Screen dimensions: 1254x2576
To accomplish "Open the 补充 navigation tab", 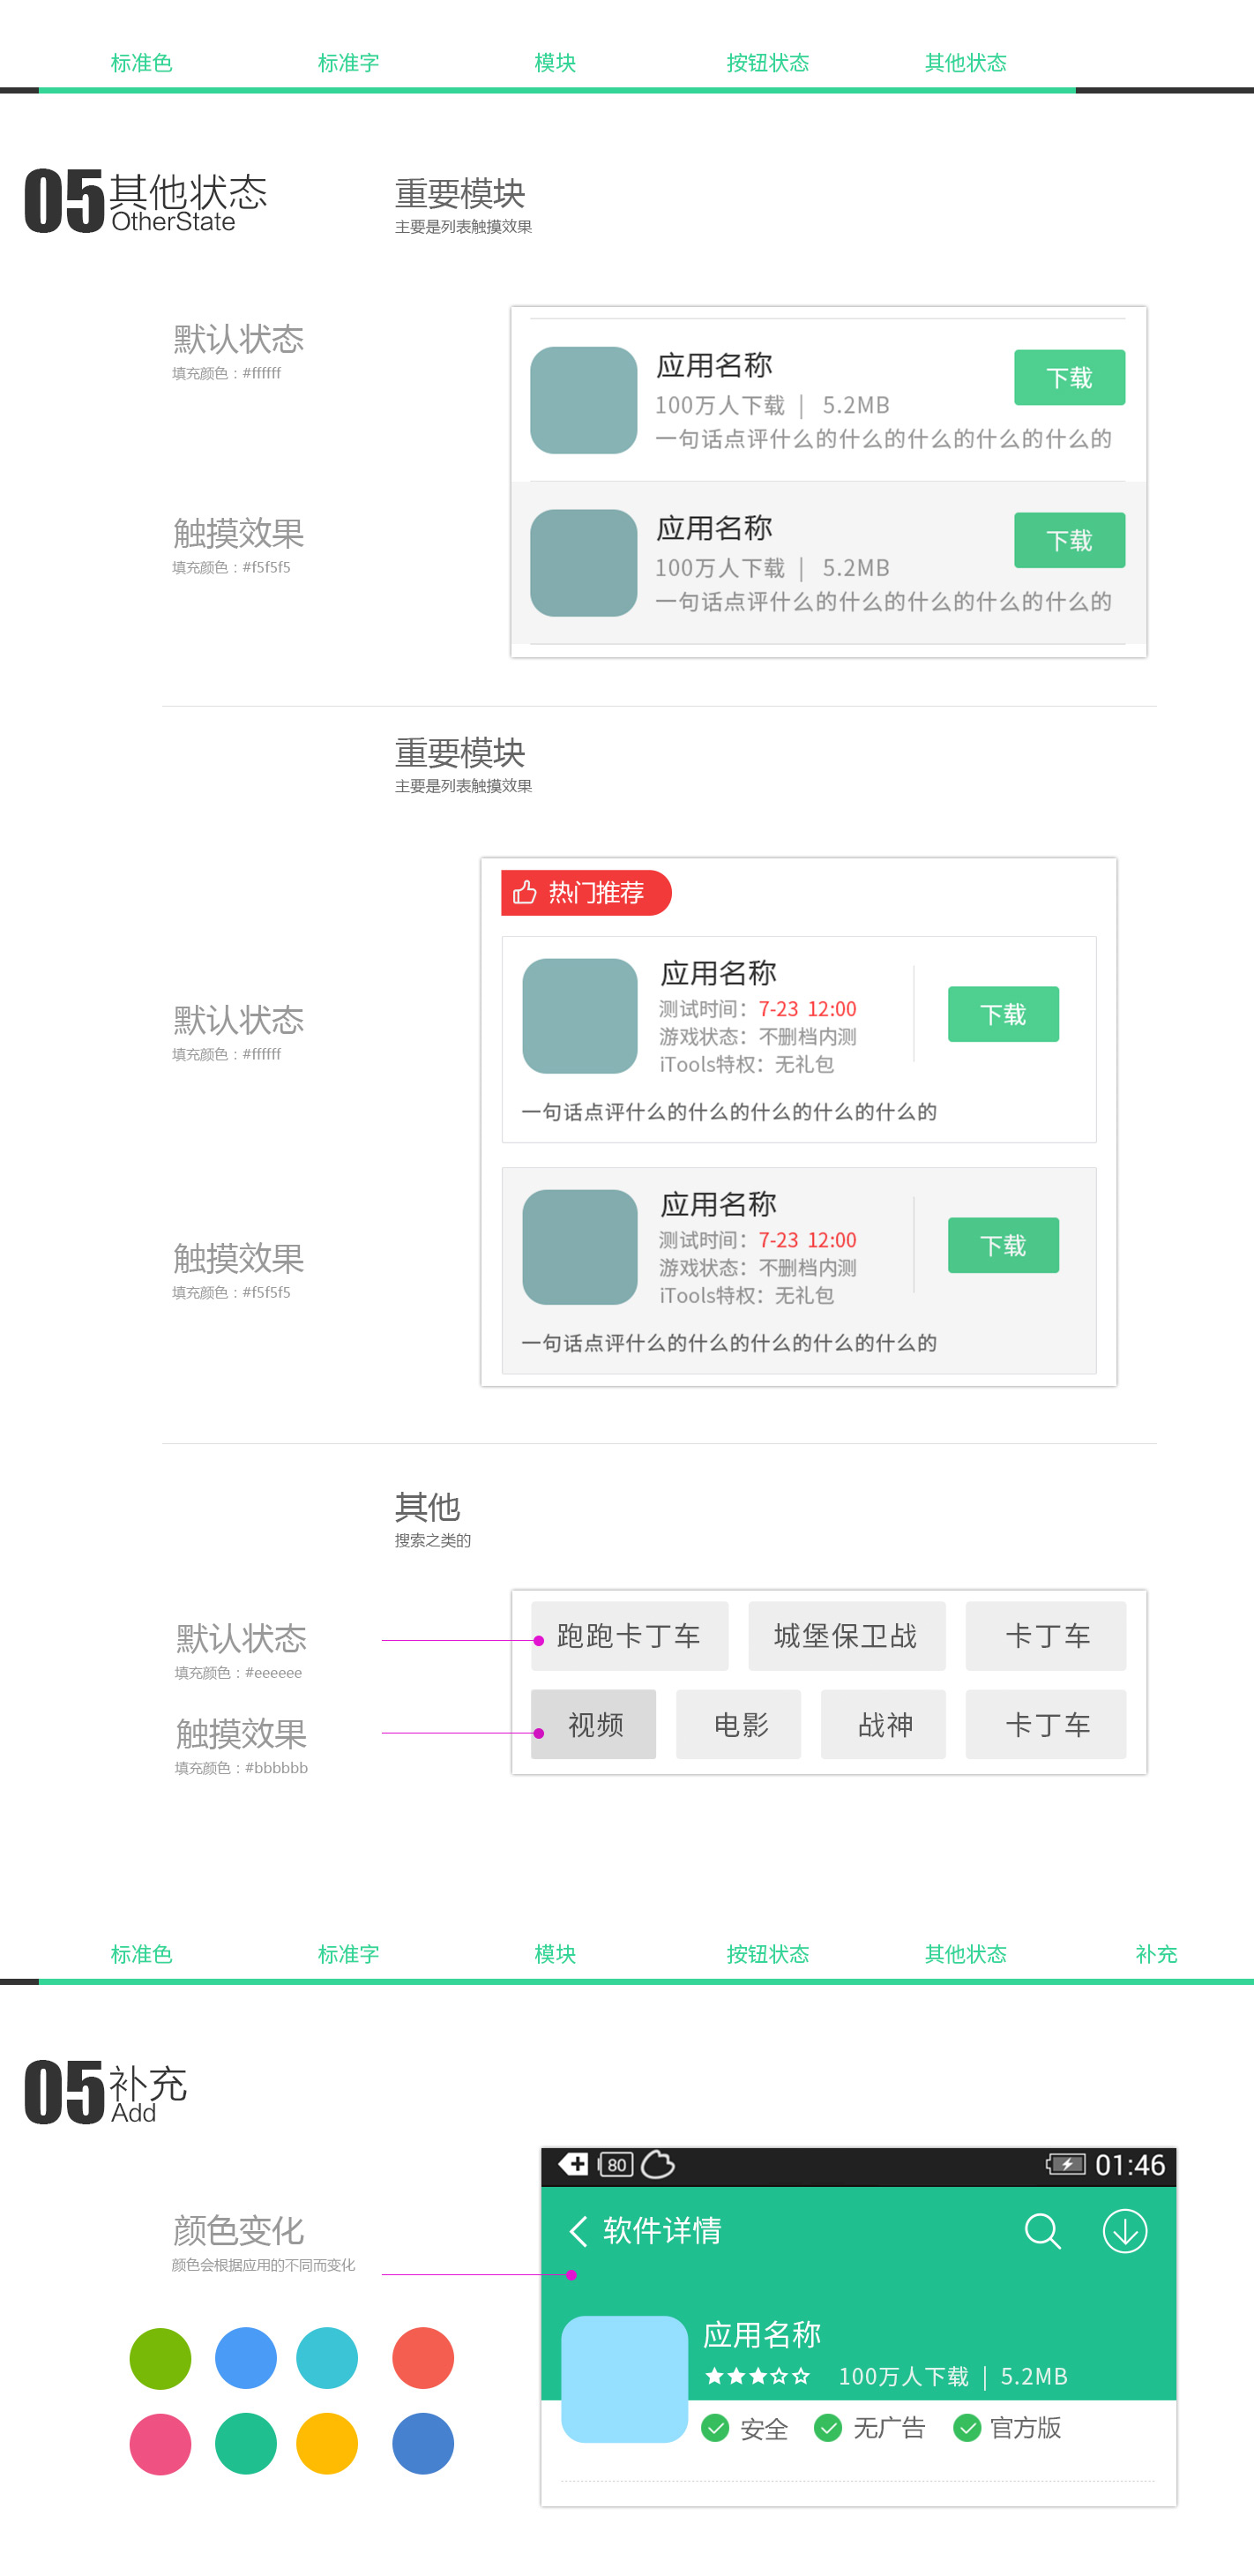I will point(1156,1954).
